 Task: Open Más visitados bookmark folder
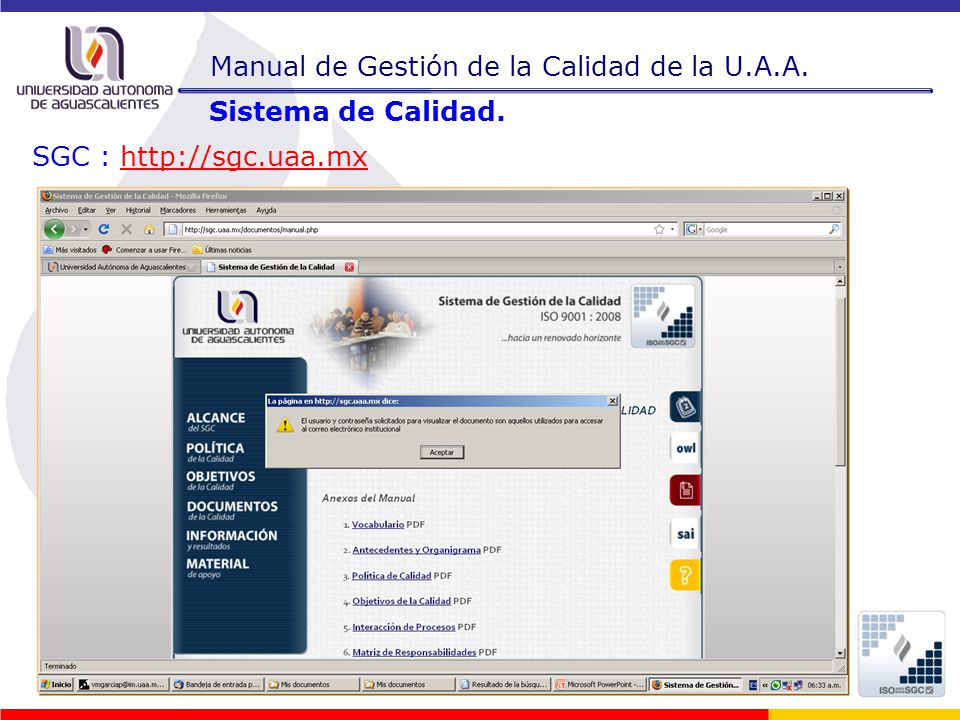point(70,250)
